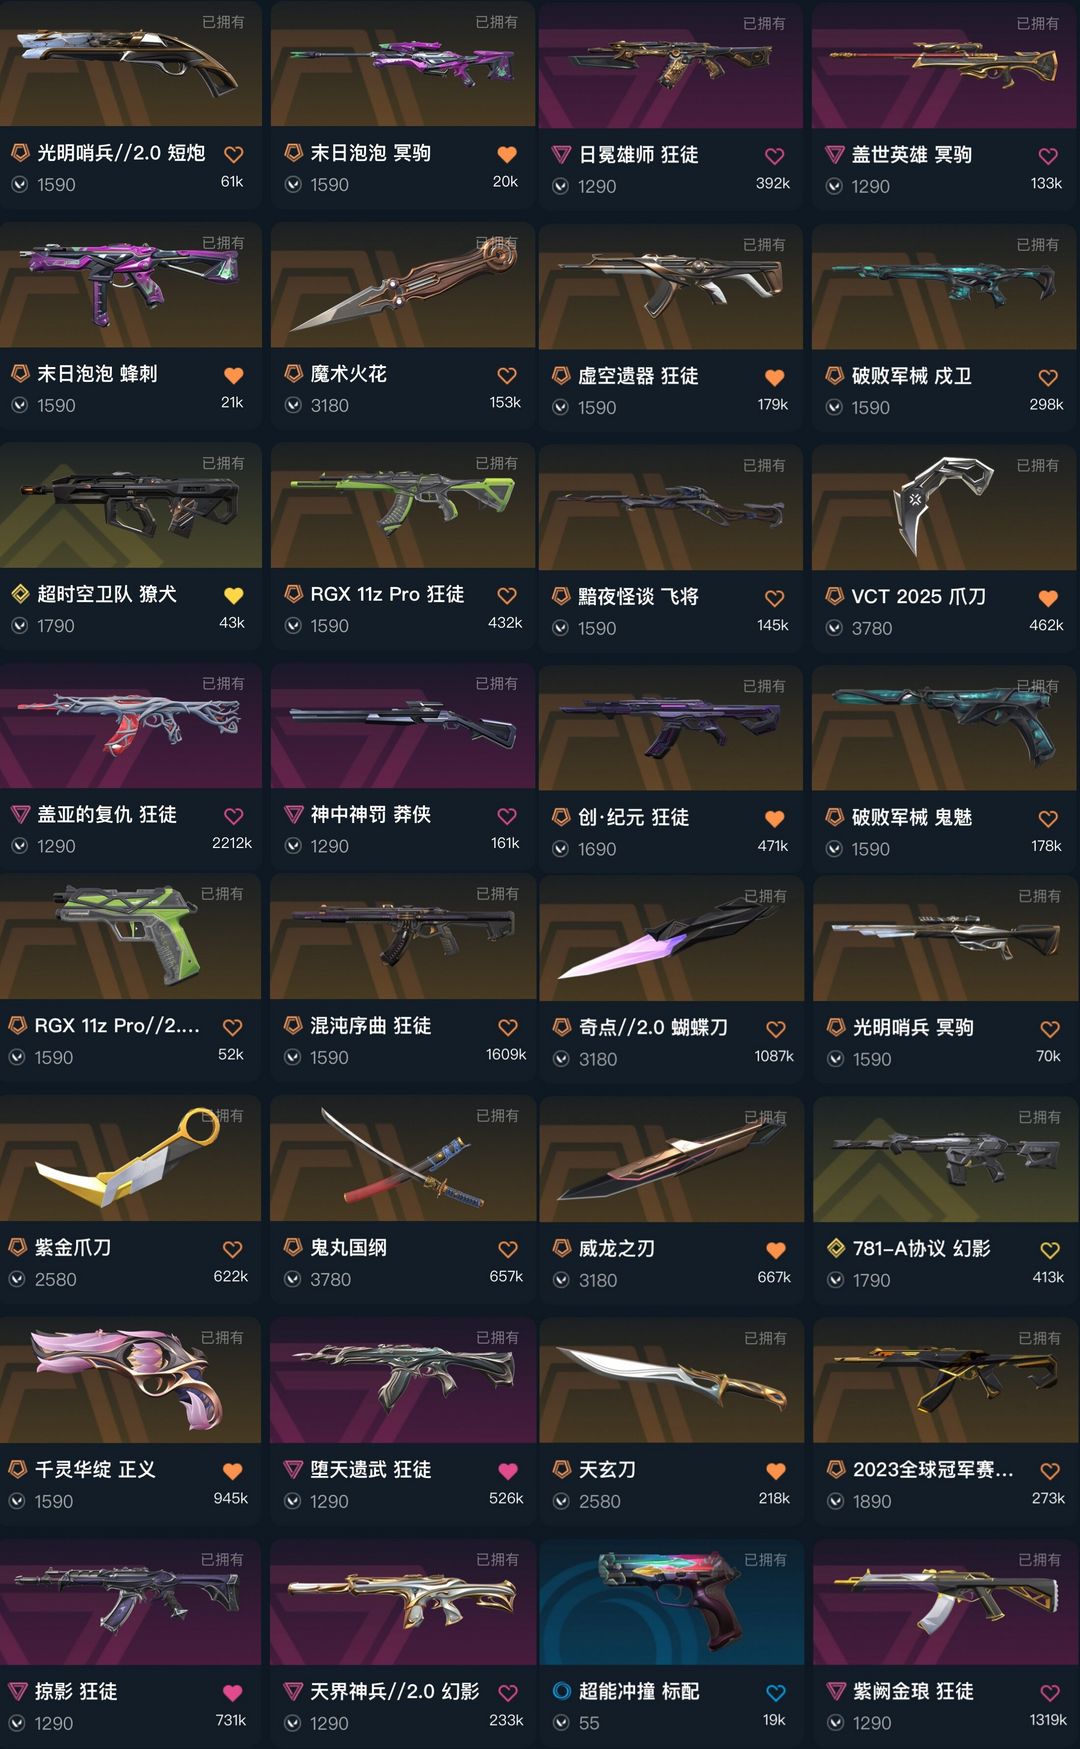Open 混沌序曲 狂徒 skin name

point(370,1025)
